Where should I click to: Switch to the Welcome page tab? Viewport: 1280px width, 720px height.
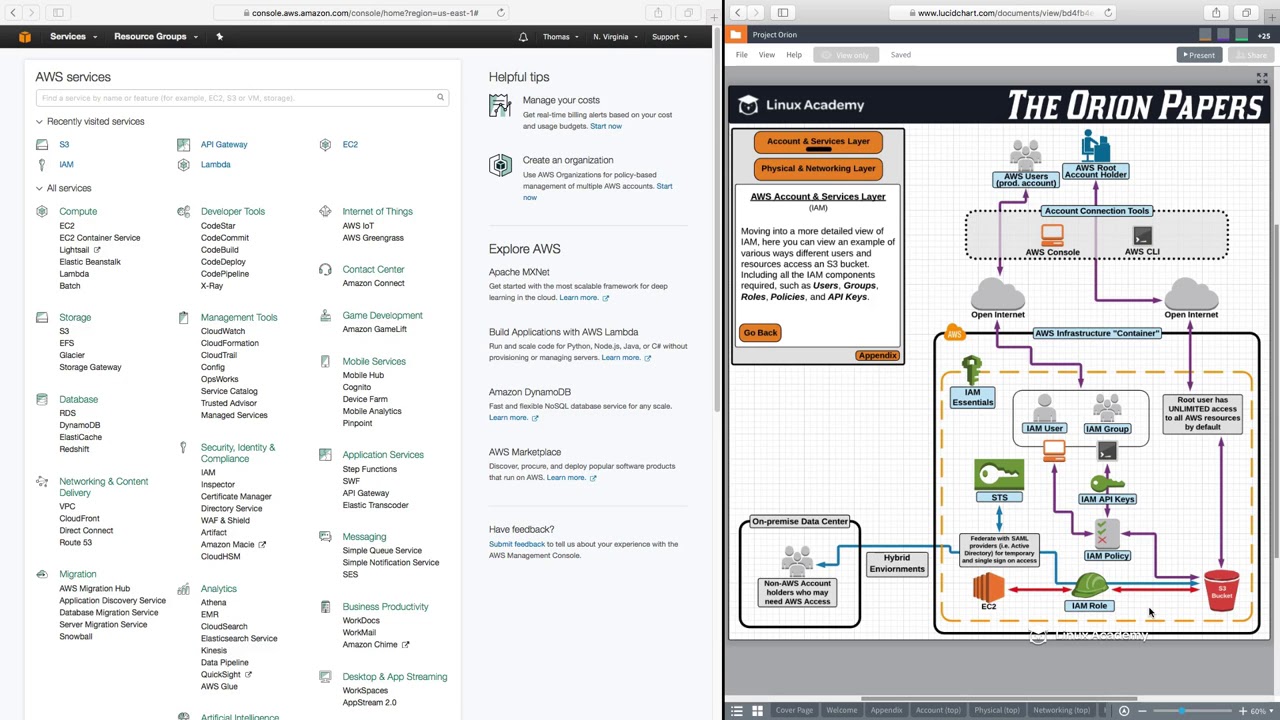(x=842, y=711)
